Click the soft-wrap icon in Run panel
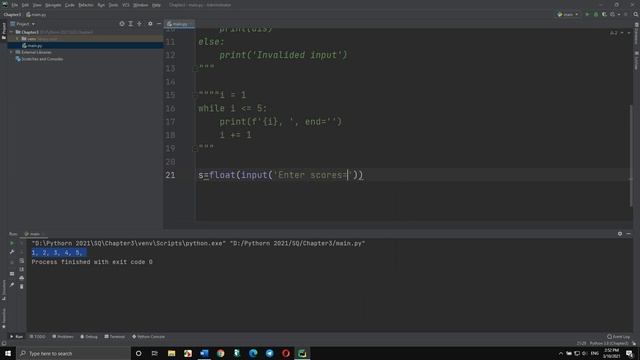The width and height of the screenshot is (640, 360). coord(22,260)
